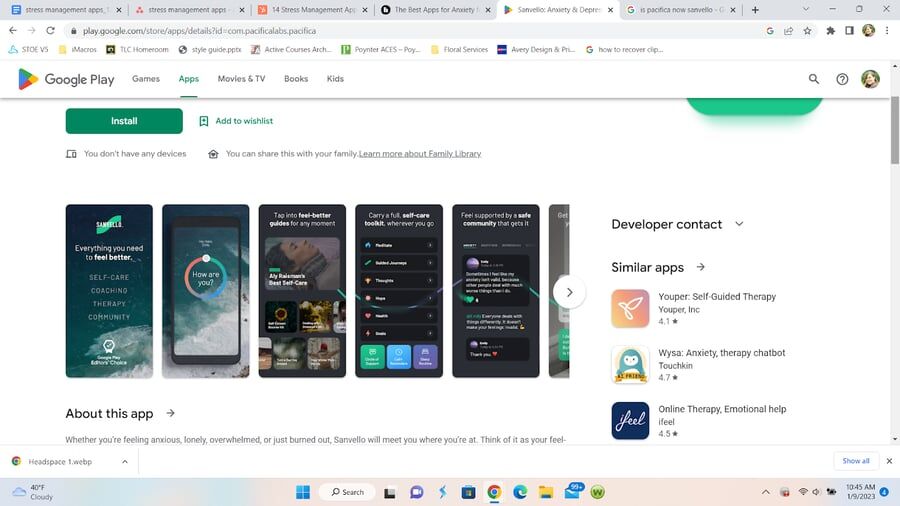Open the Similar apps arrow
The image size is (900, 506).
click(700, 267)
